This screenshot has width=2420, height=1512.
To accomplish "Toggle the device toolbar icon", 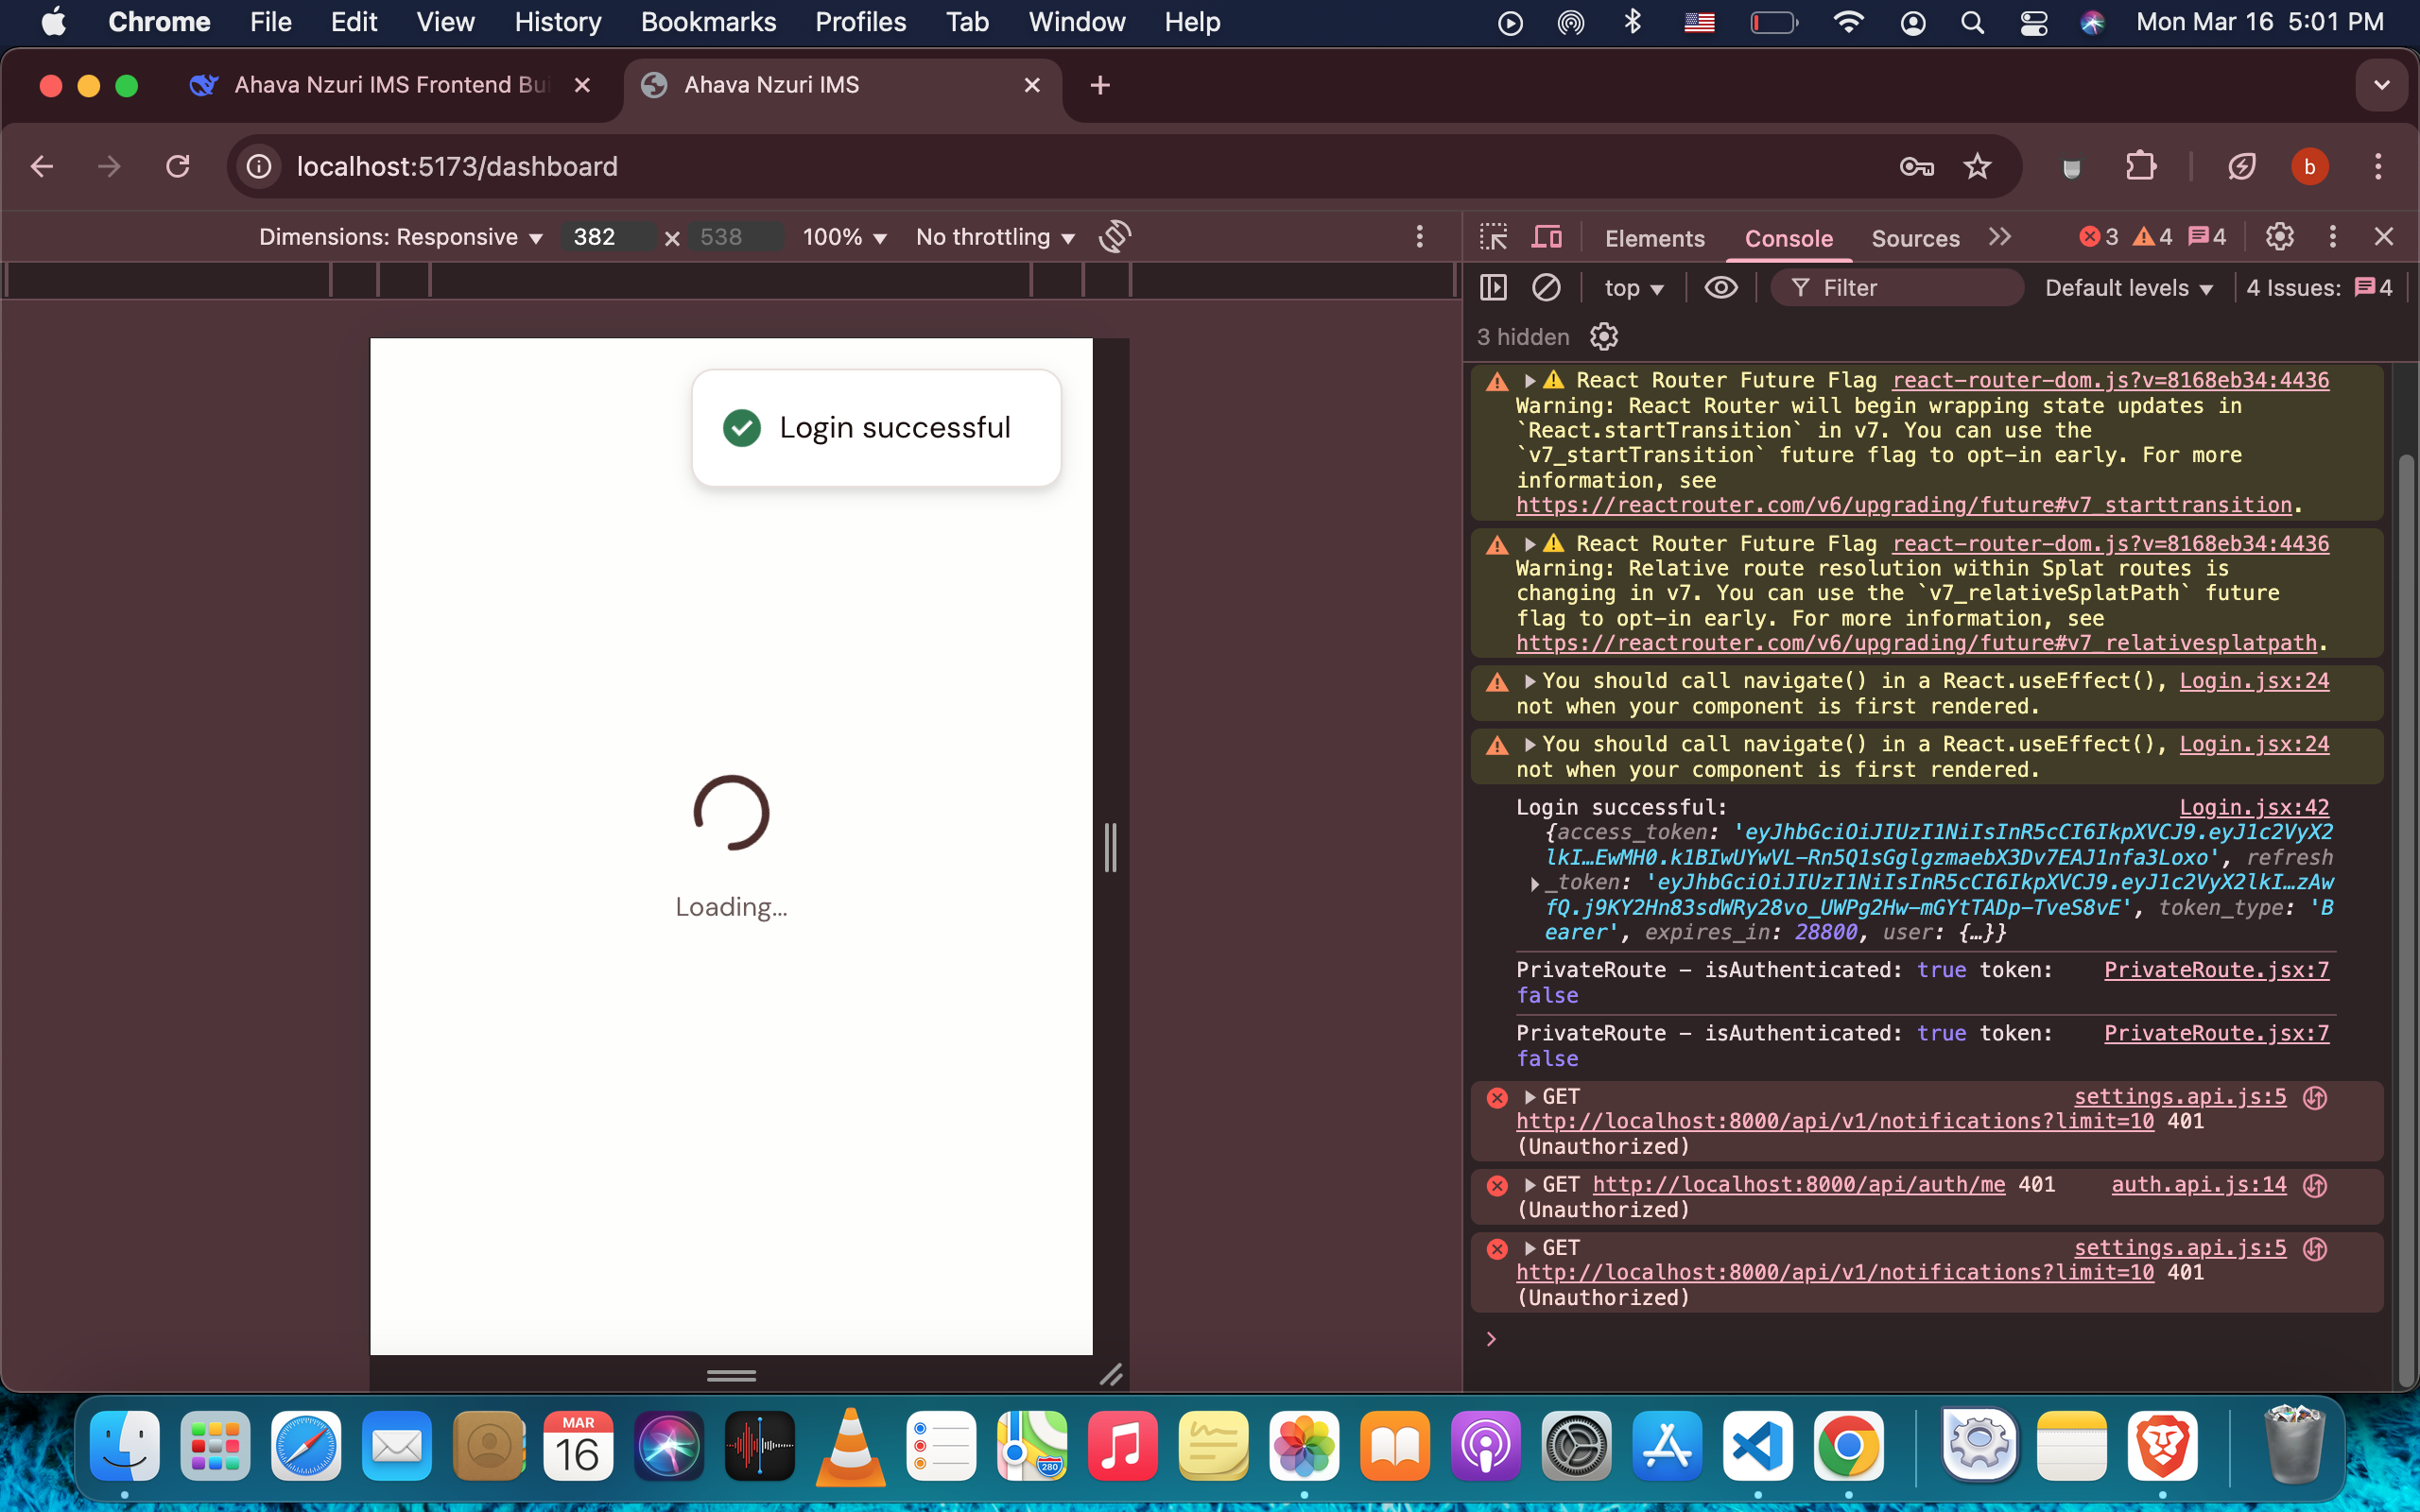I will click(1547, 237).
